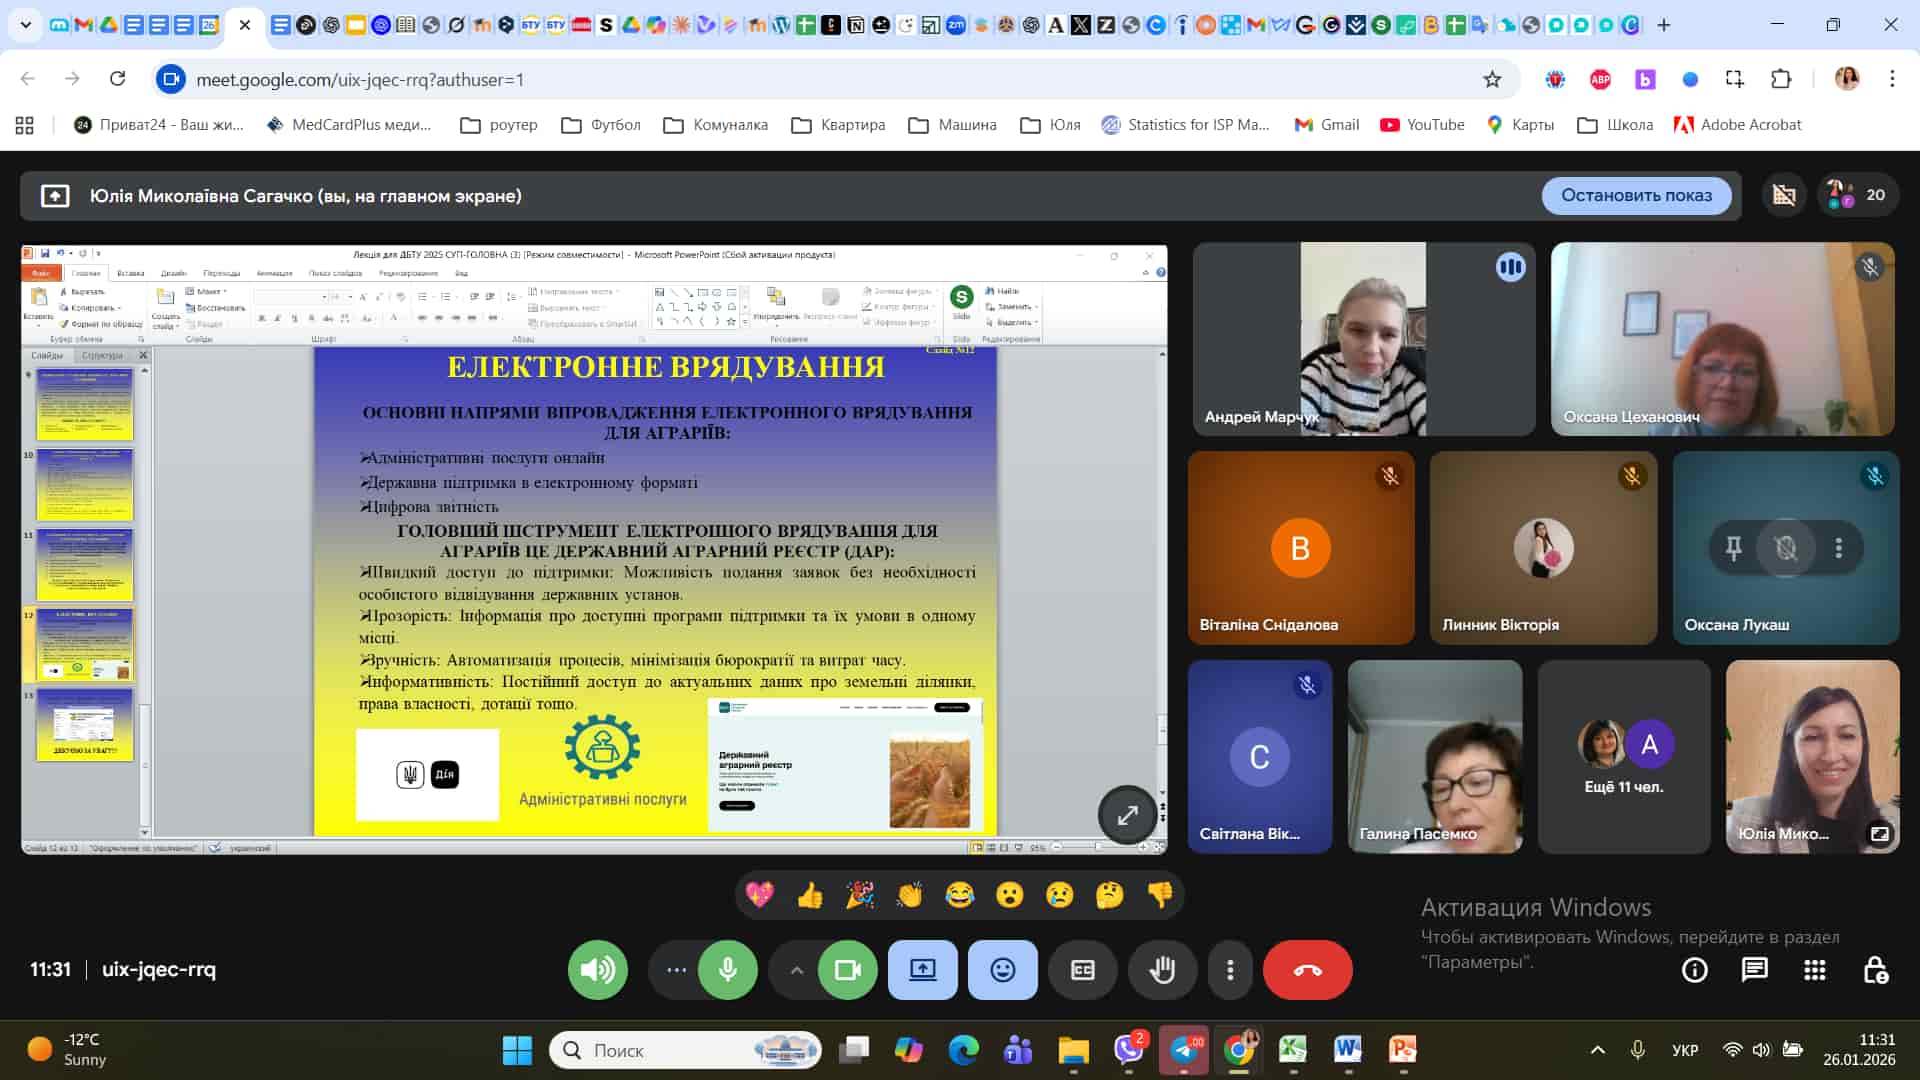Mute the microphone
This screenshot has height=1080, width=1920.
pyautogui.click(x=728, y=970)
